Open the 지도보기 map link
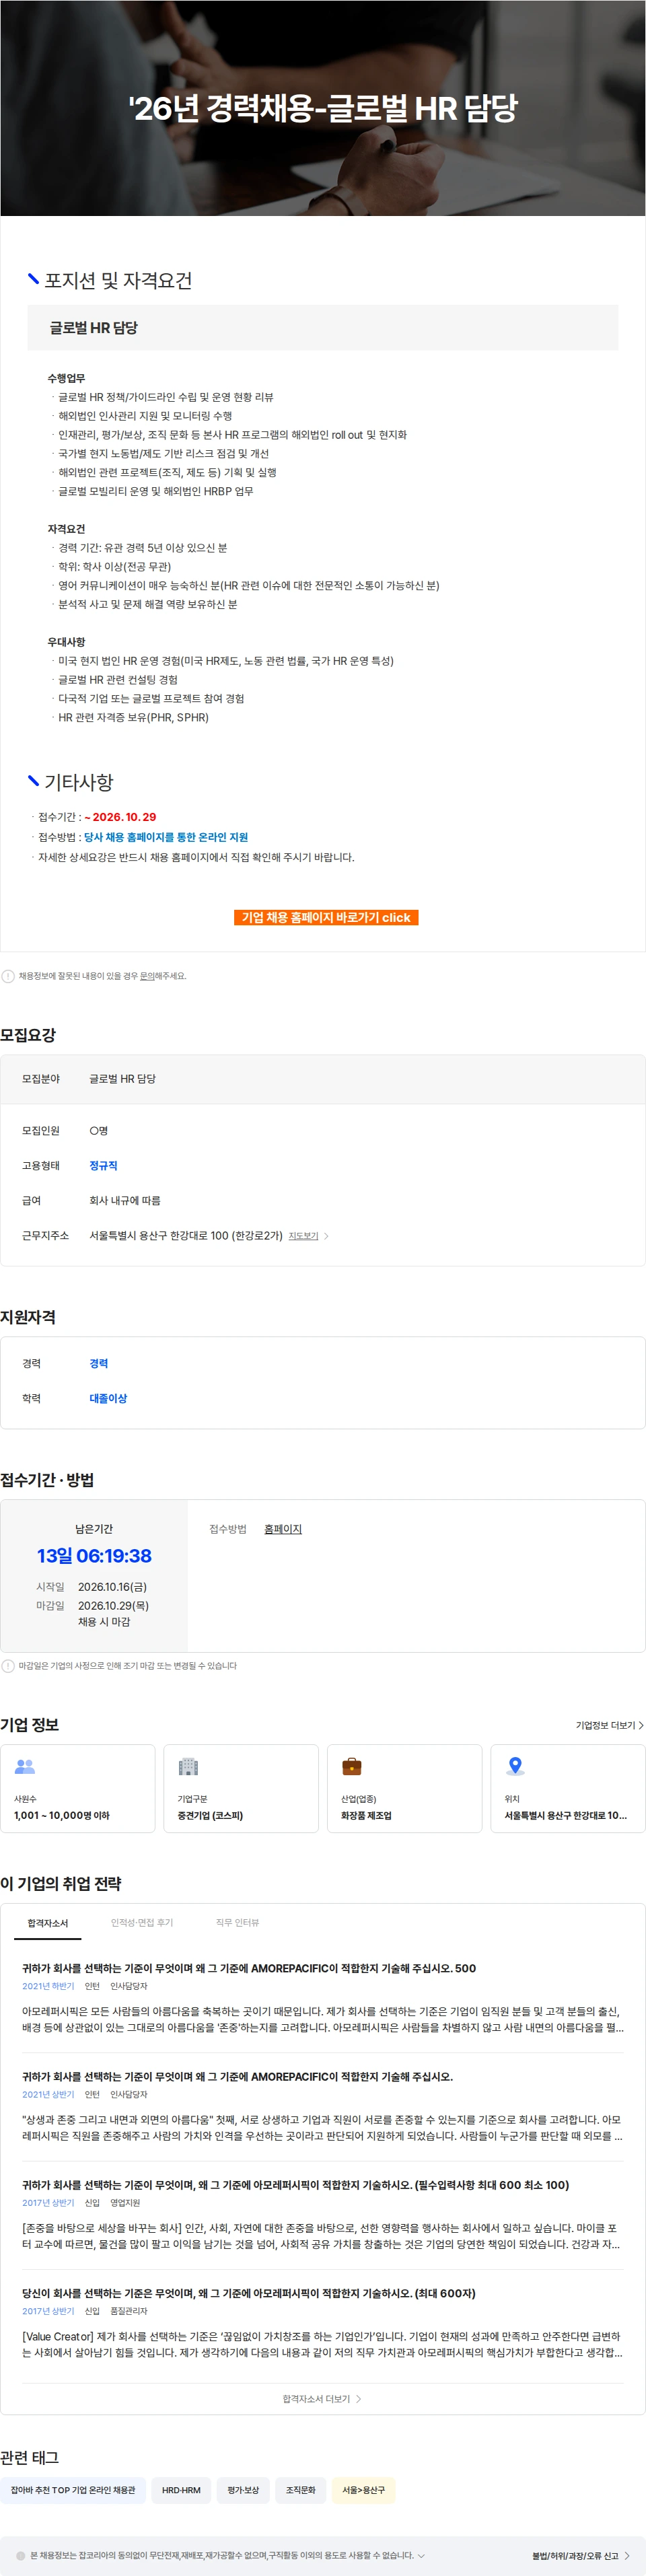The width and height of the screenshot is (646, 2576). 303,1236
